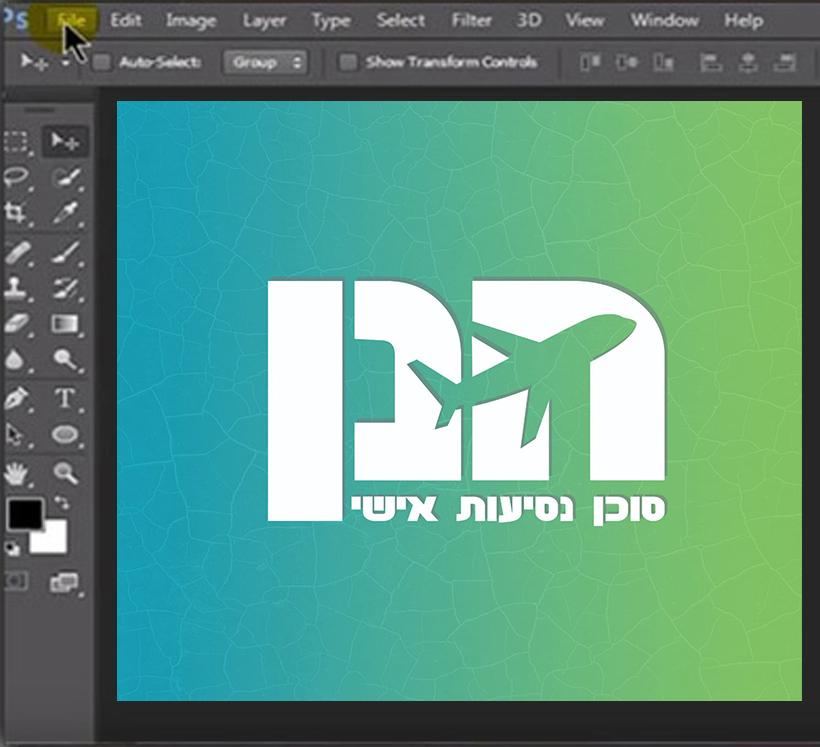
Task: Open the File menu
Action: tap(72, 21)
